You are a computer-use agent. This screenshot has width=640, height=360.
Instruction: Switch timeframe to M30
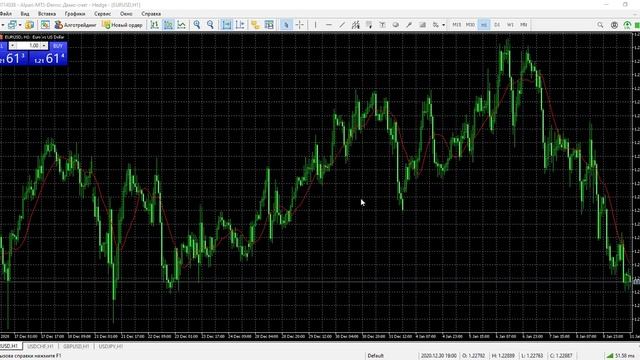[x=470, y=25]
